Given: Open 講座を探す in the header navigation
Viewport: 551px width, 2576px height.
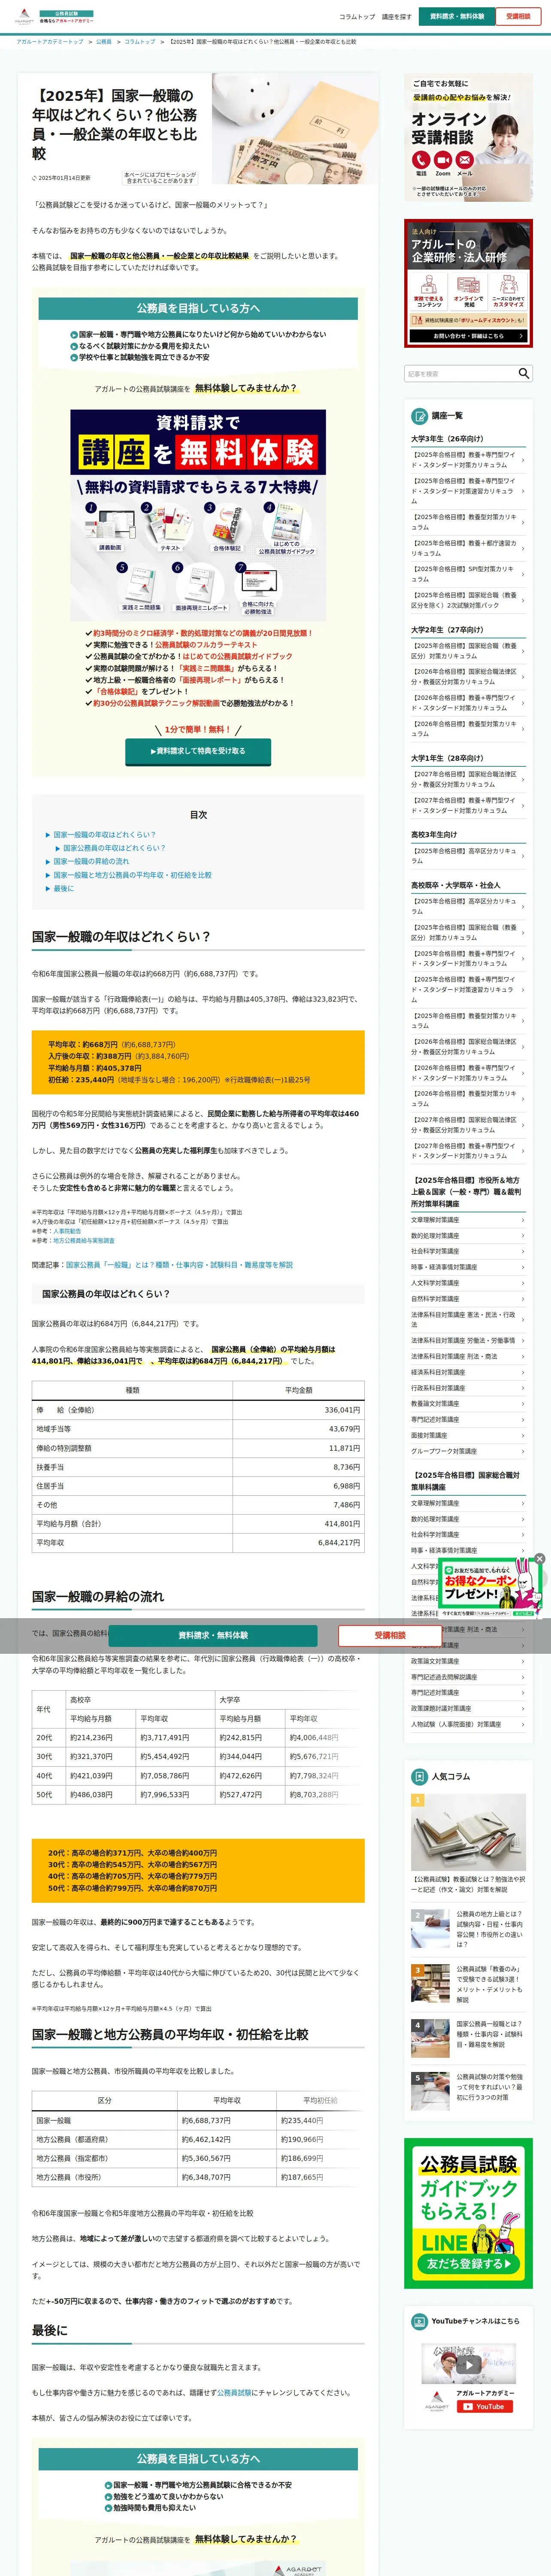Looking at the screenshot, I should coord(397,17).
